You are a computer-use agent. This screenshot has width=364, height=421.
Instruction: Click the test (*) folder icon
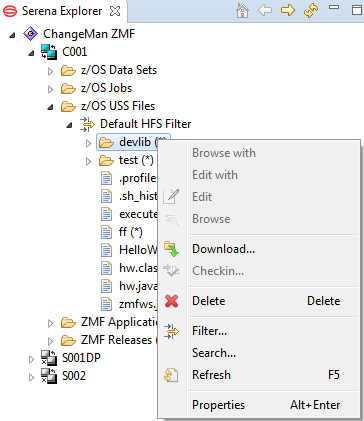point(106,160)
